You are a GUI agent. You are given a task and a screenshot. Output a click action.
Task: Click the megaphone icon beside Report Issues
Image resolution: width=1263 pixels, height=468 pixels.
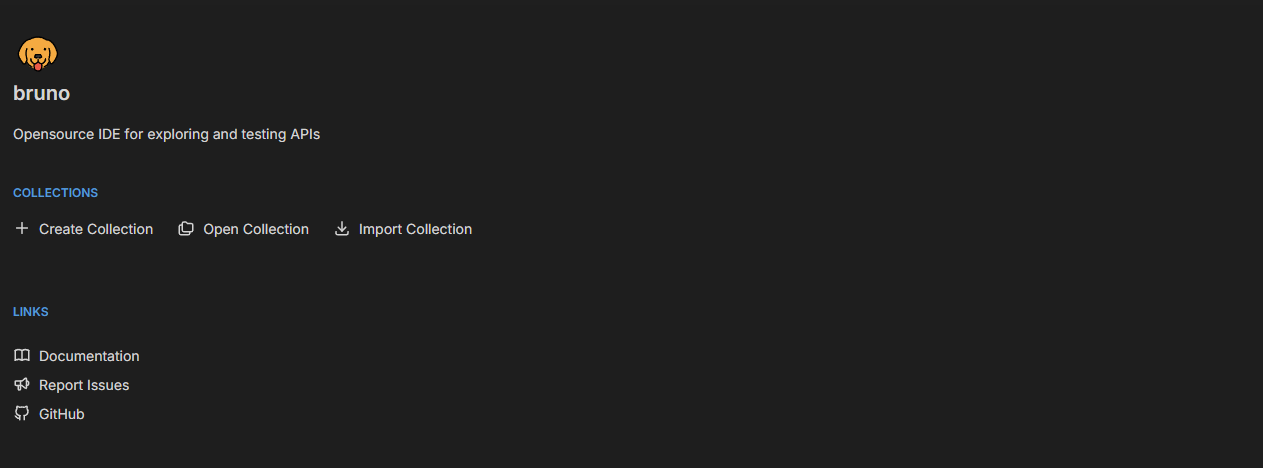click(x=22, y=385)
